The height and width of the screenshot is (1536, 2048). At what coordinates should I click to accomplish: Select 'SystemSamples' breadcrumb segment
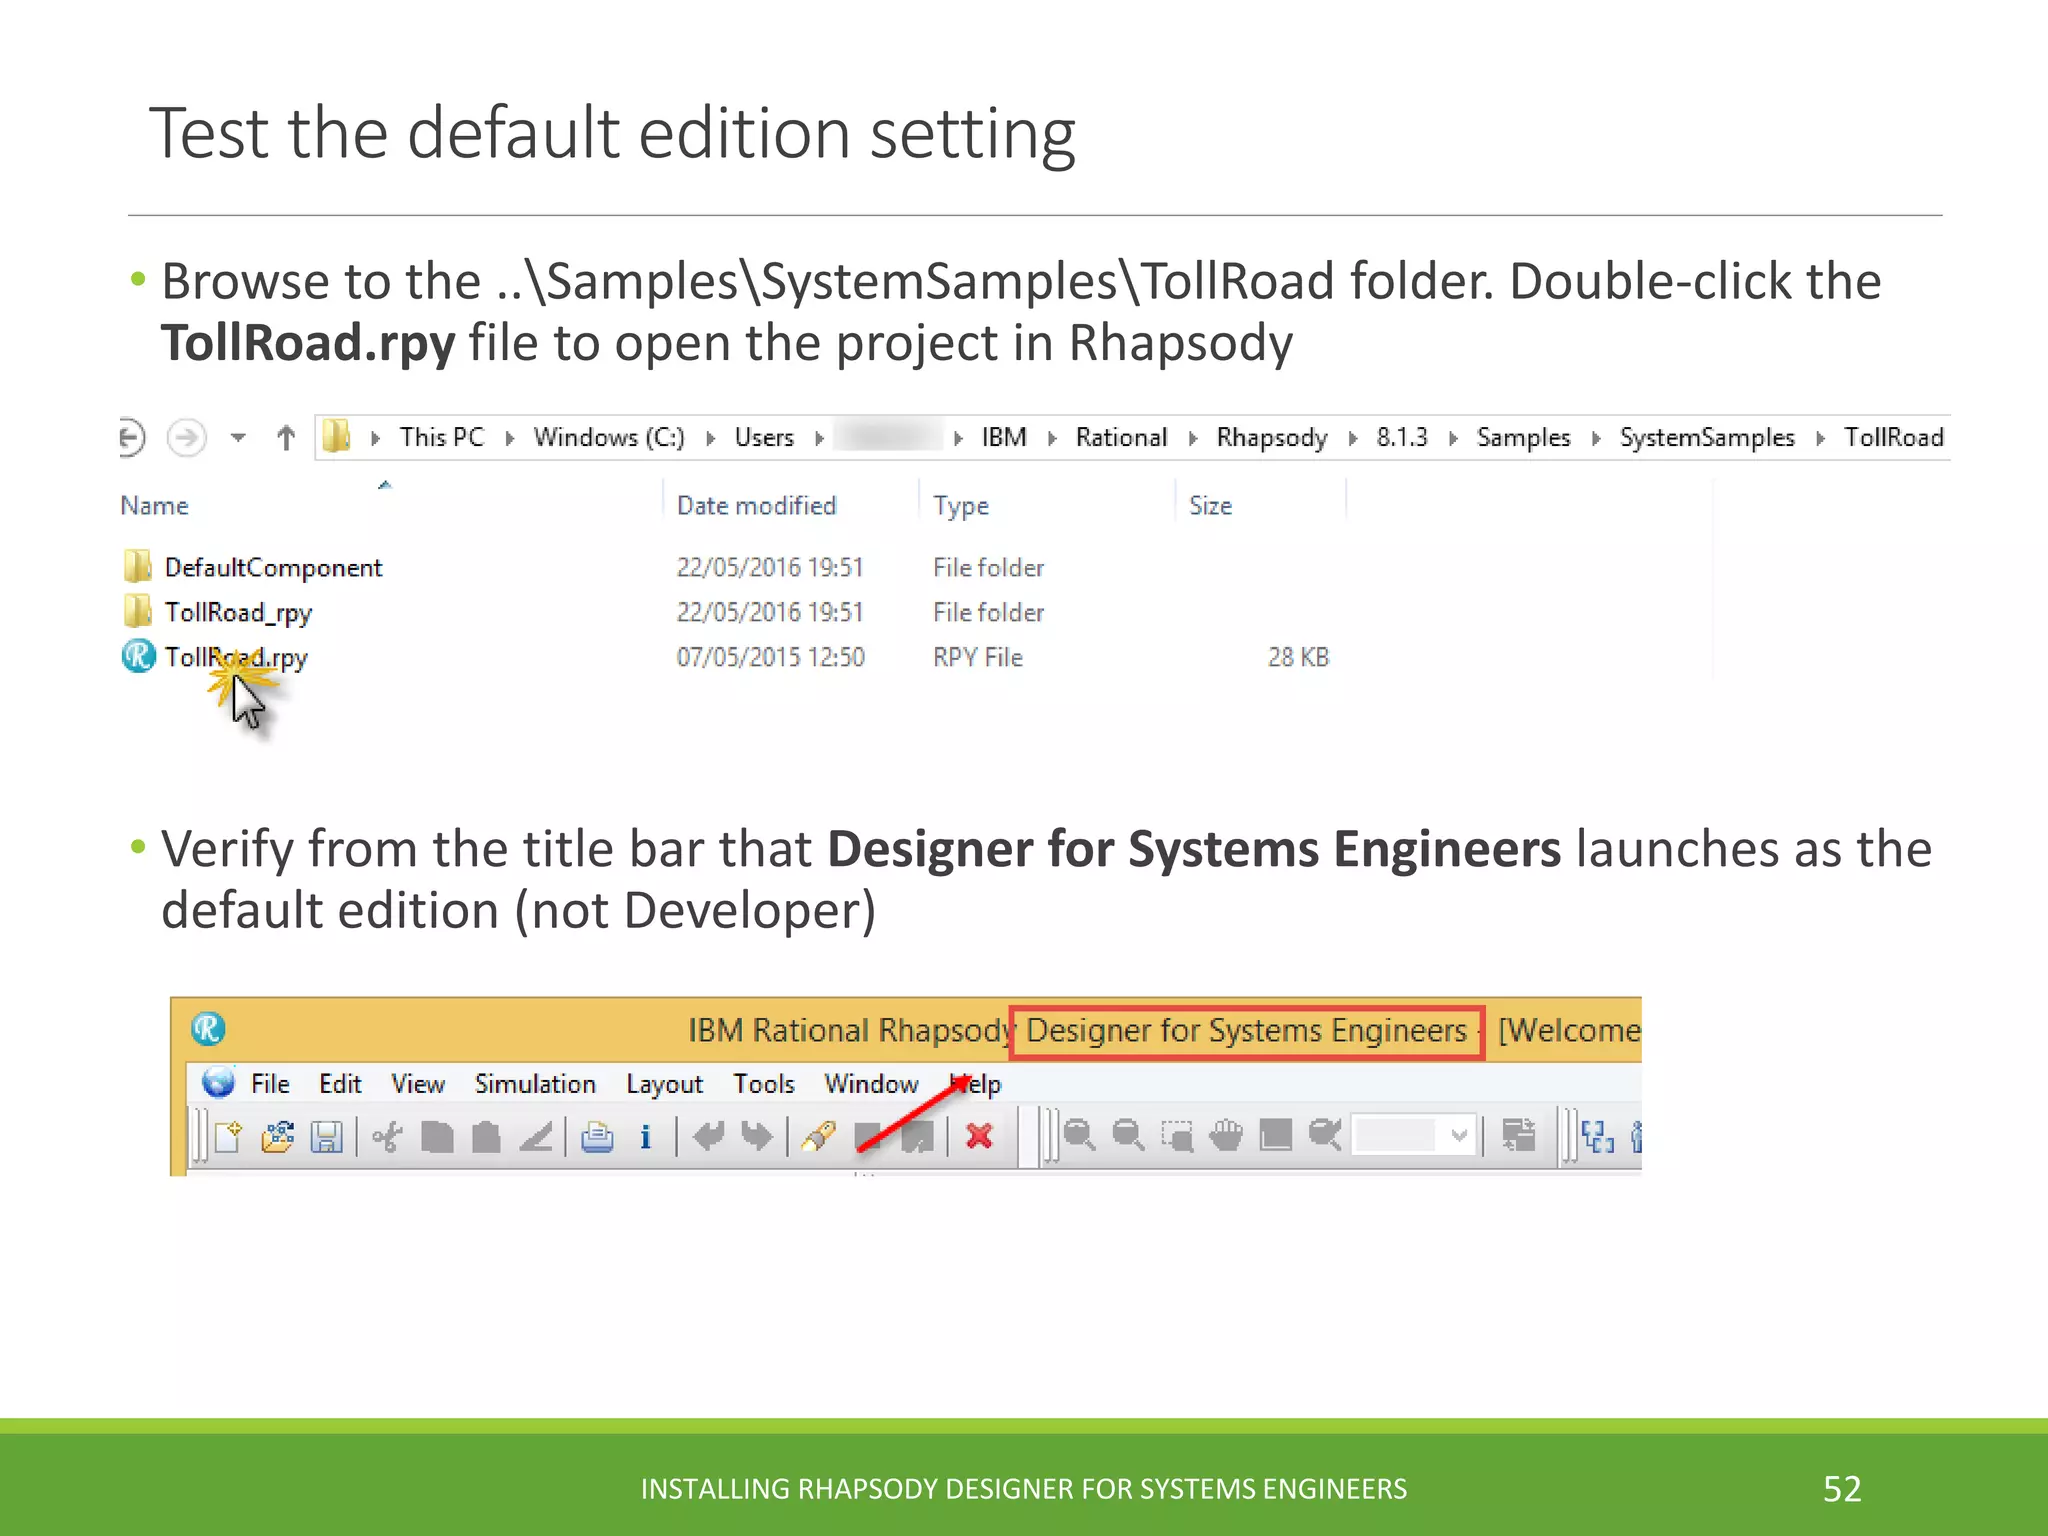tap(1707, 438)
